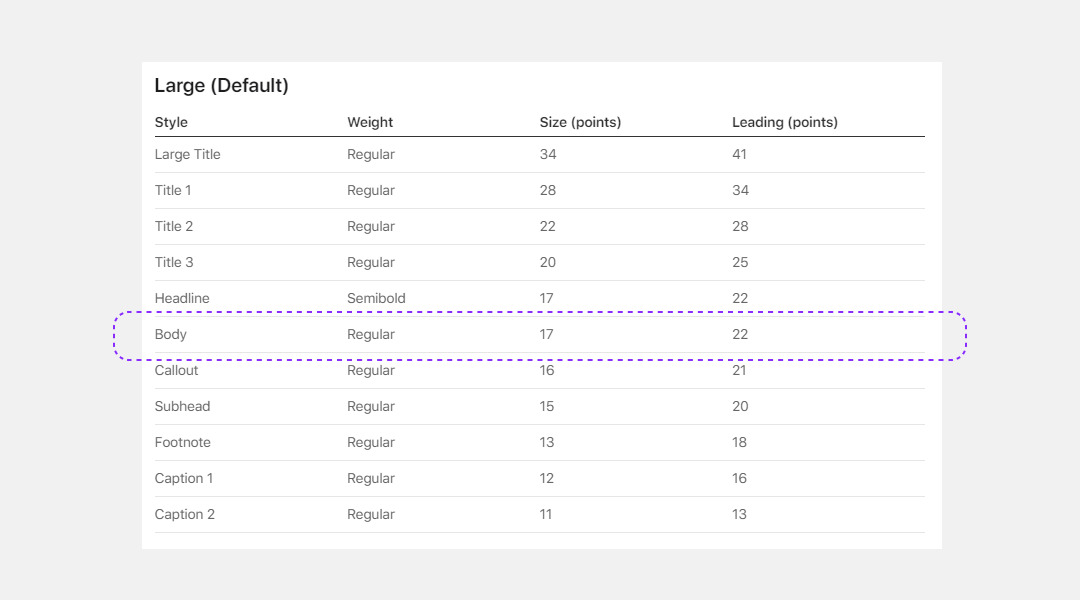Select the Title 2 row label
This screenshot has width=1080, height=600.
click(x=174, y=226)
